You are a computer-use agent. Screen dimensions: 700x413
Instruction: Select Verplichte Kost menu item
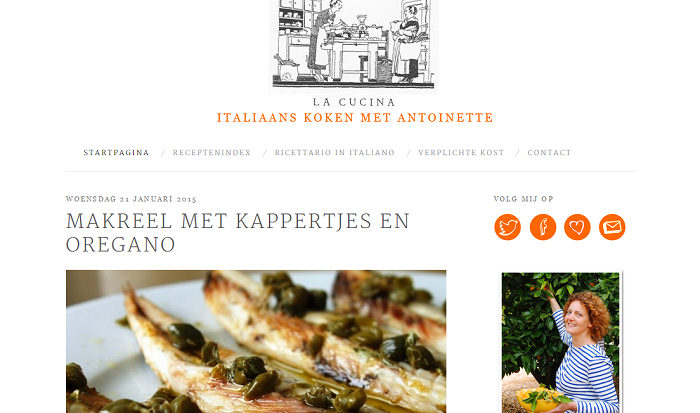461,153
